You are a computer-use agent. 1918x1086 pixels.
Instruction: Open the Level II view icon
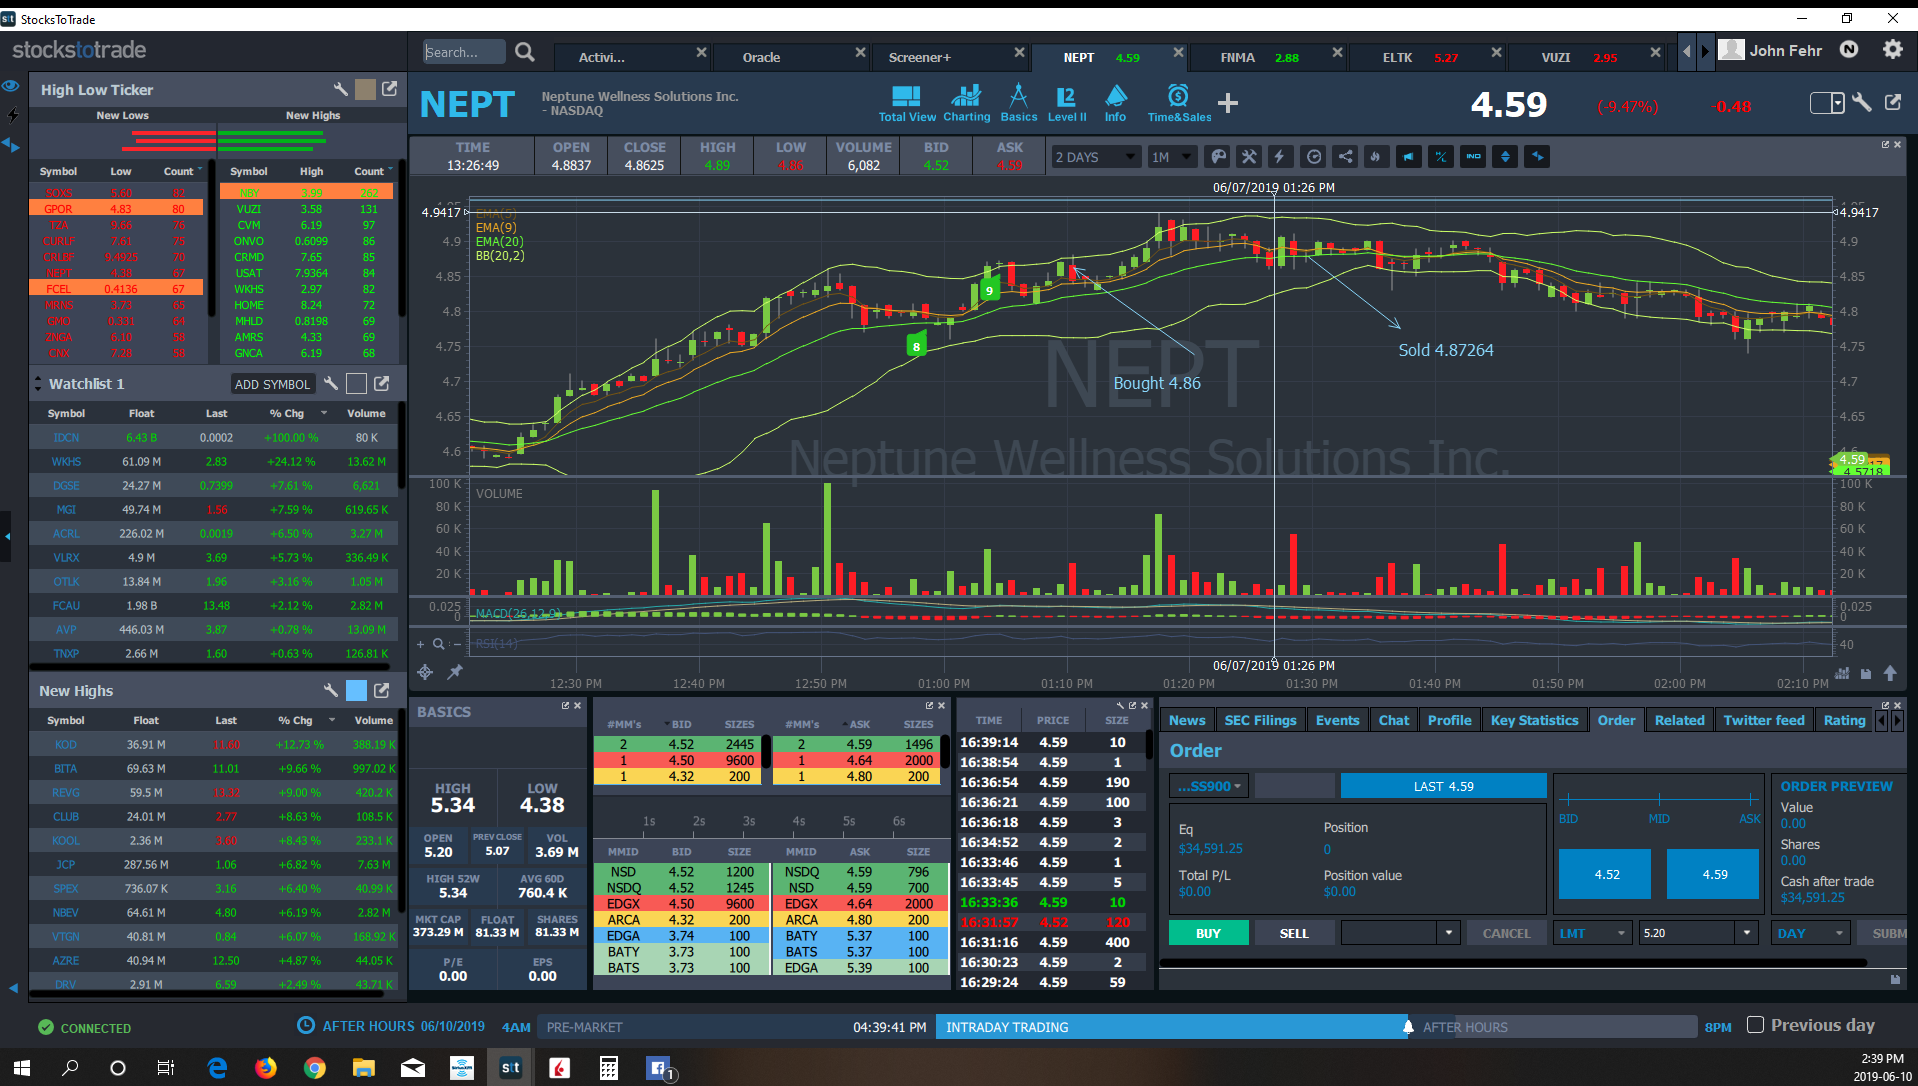1066,103
